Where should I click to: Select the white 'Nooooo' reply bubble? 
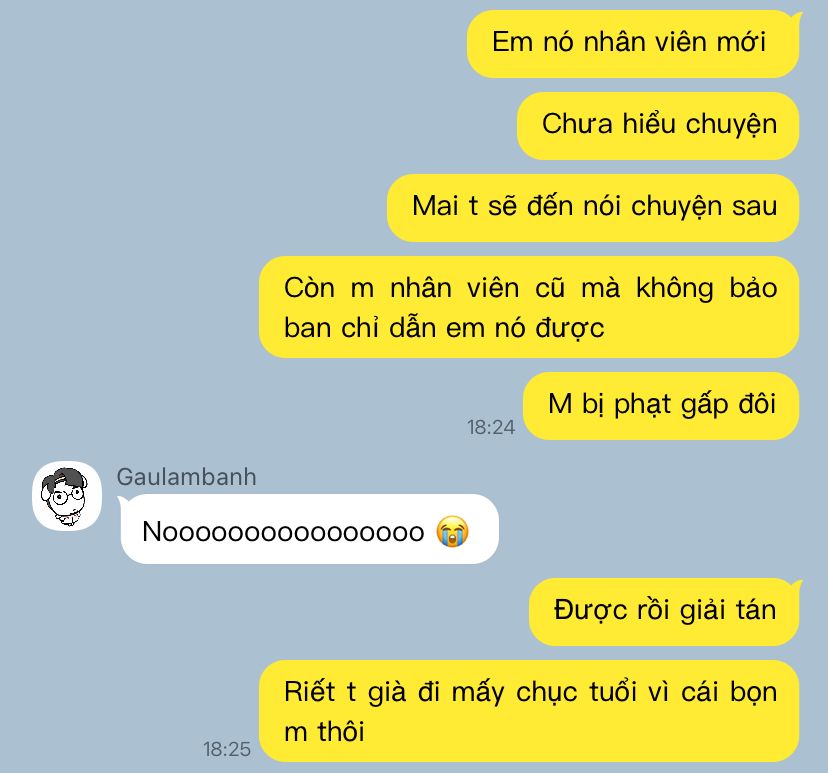click(309, 529)
